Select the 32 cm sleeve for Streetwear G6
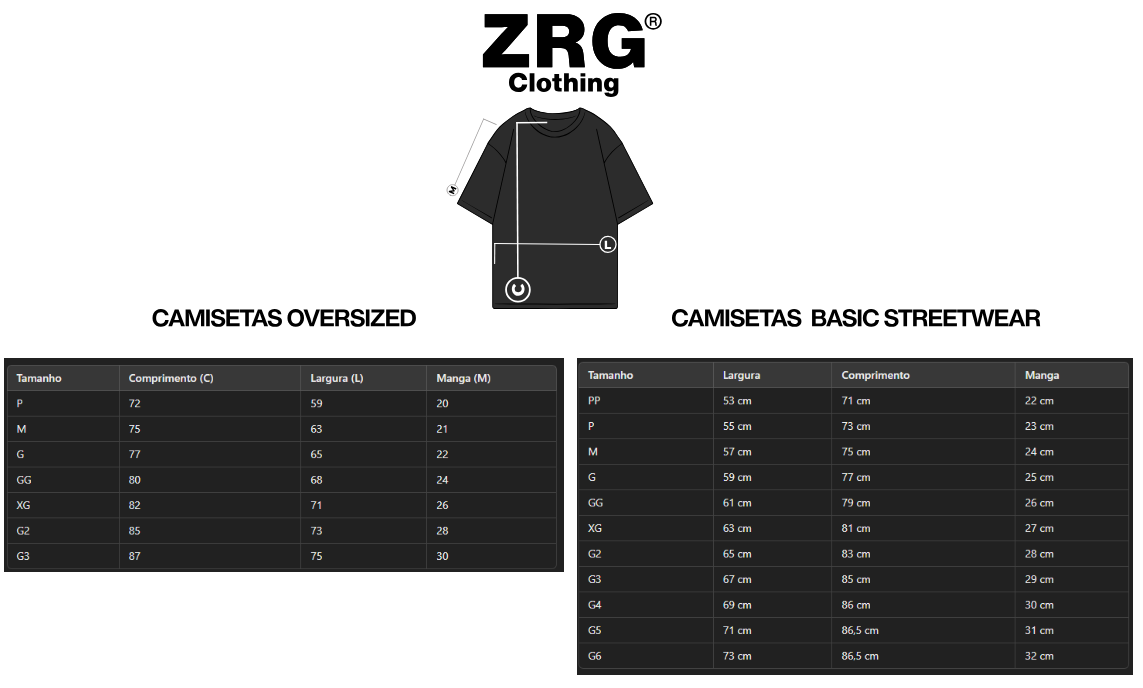Screen dimensions: 1143x688 1039,656
